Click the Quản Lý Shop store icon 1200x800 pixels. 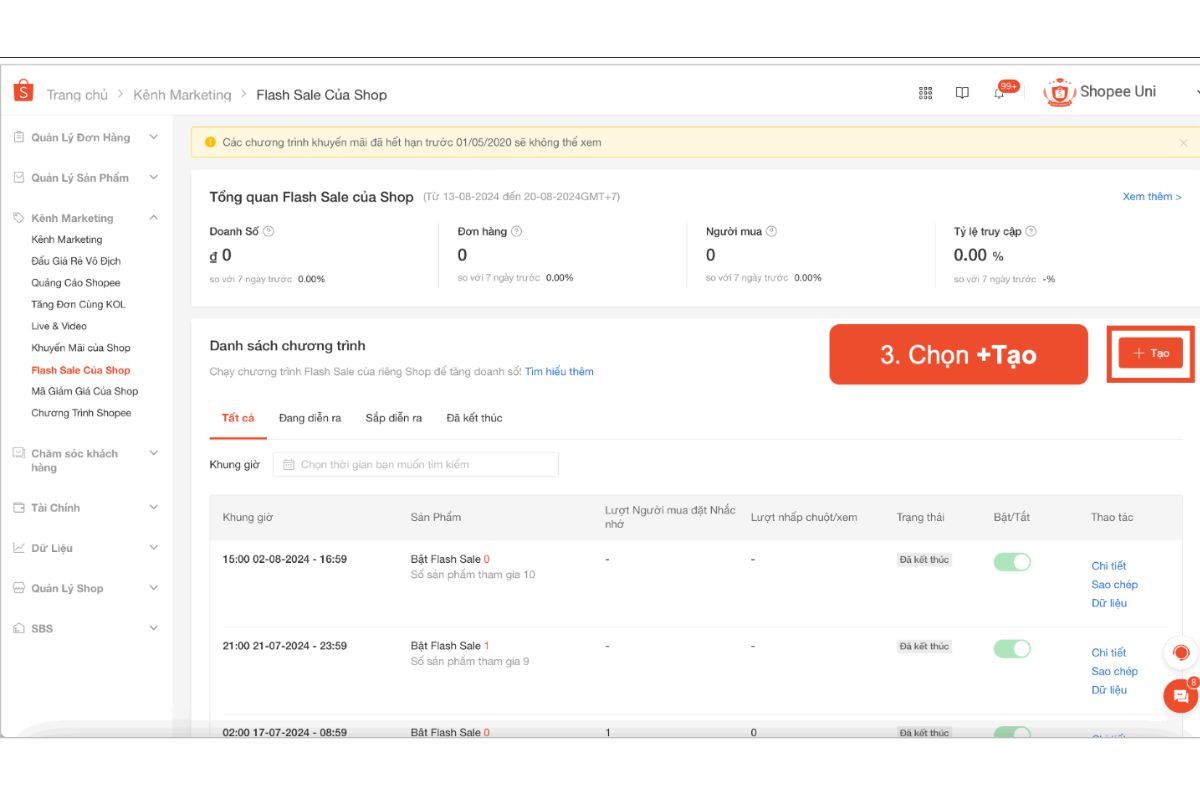coord(19,588)
